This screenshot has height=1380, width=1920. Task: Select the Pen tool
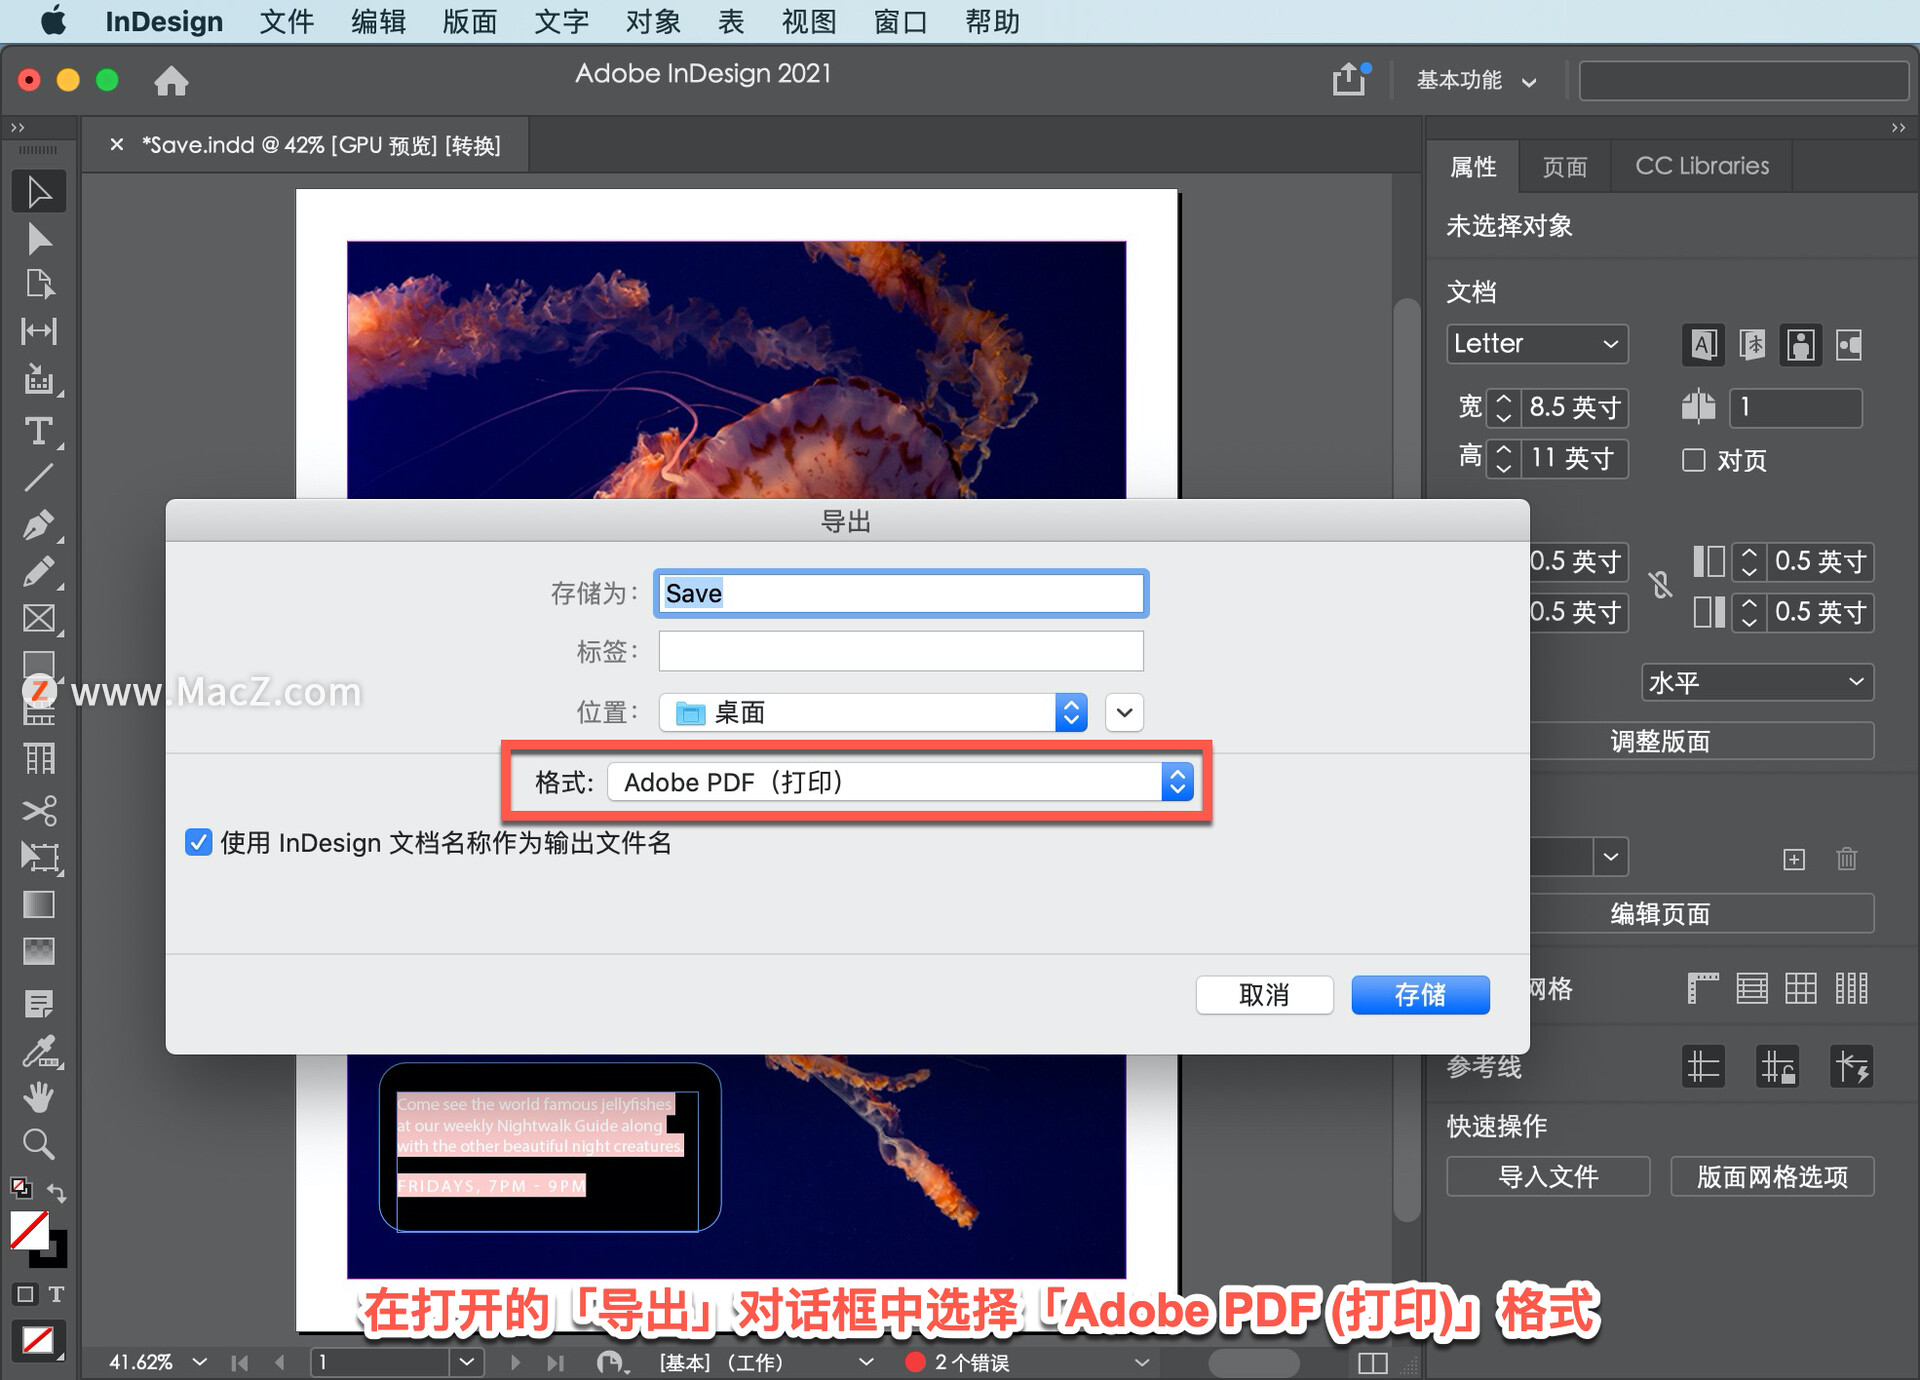39,525
